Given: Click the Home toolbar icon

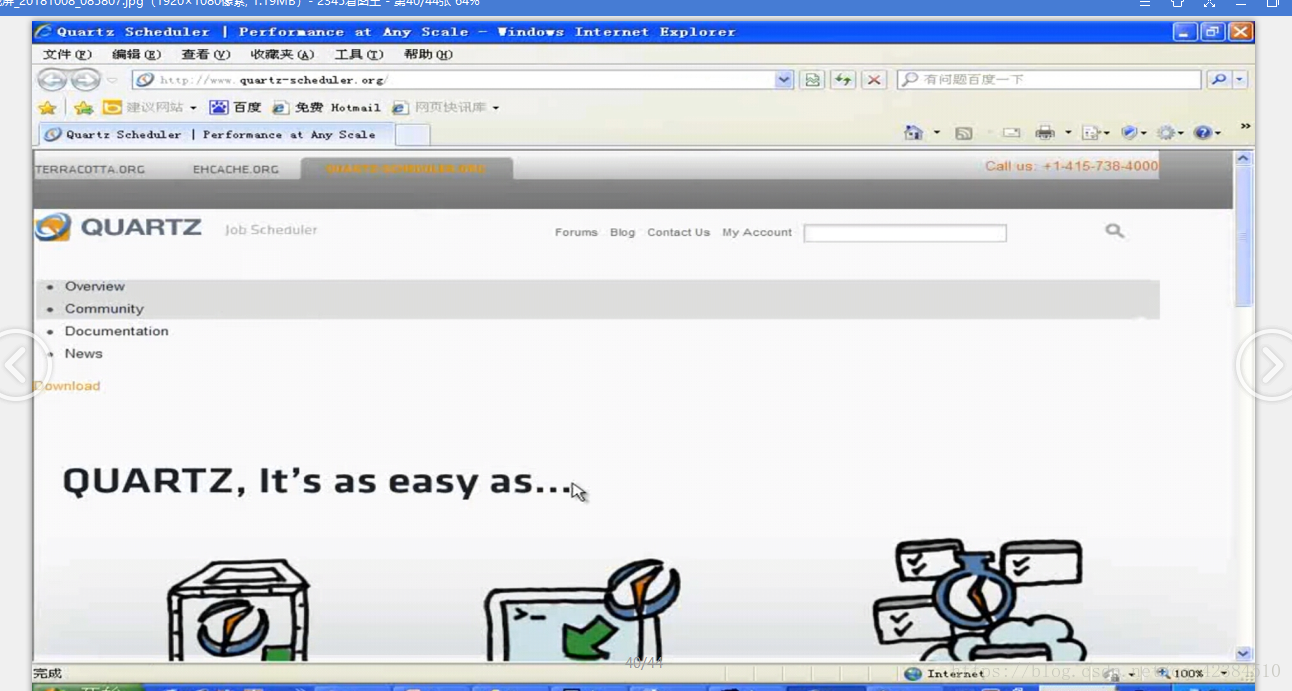Looking at the screenshot, I should tap(913, 133).
